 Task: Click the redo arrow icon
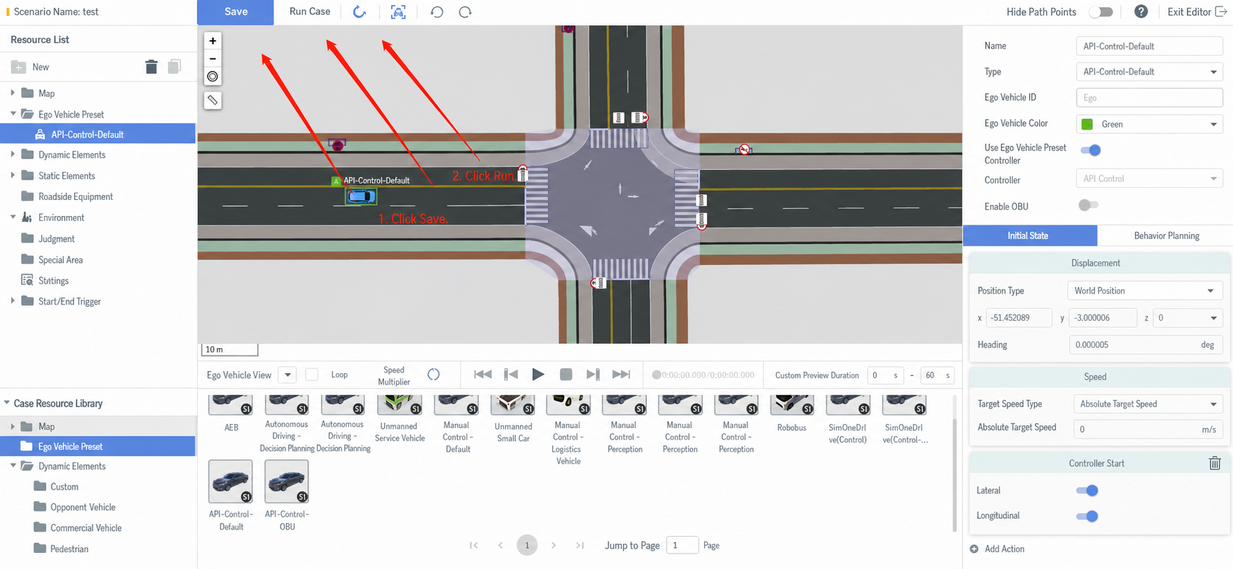click(x=465, y=12)
